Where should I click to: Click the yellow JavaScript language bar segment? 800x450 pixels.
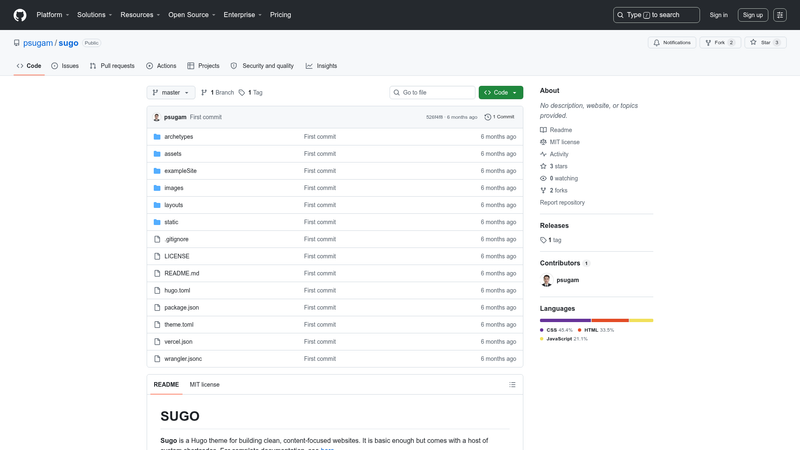coord(641,320)
